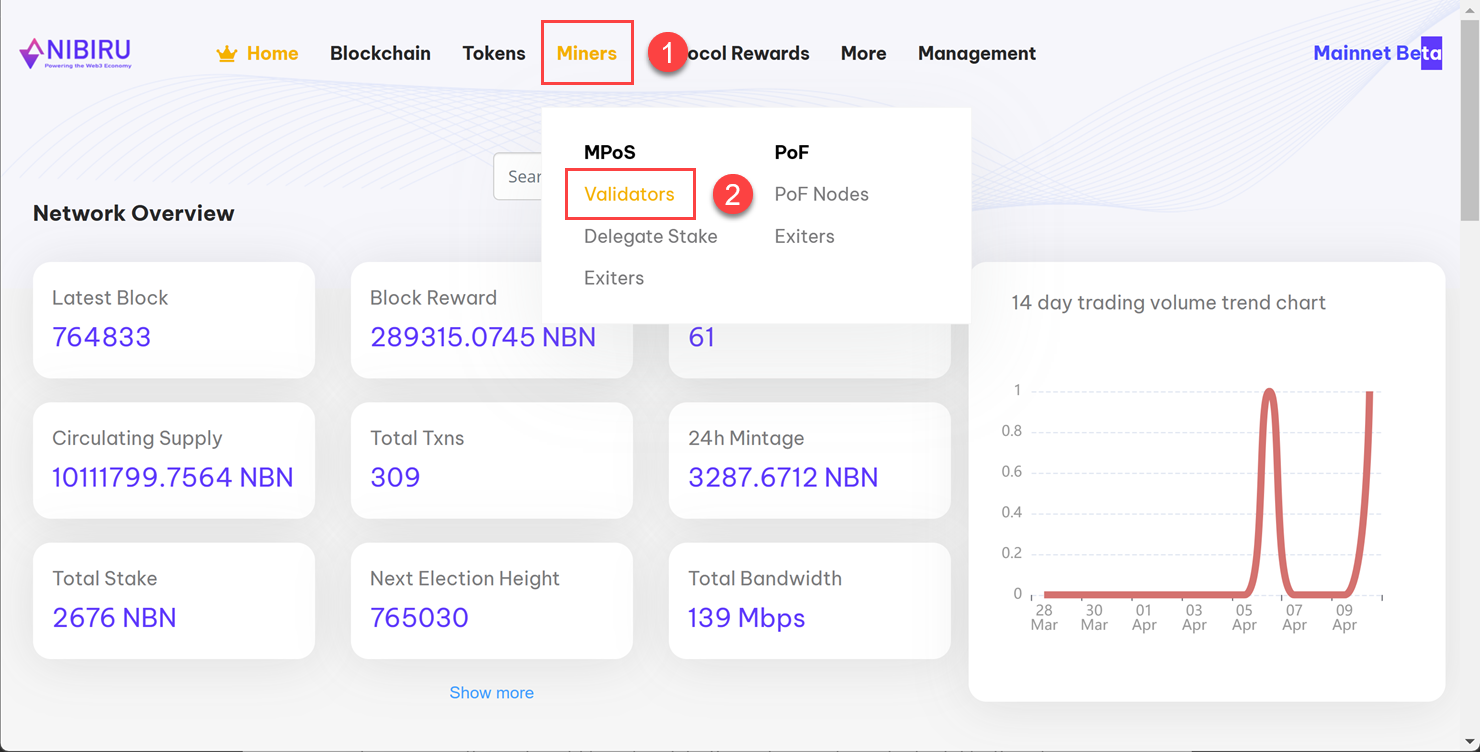The image size is (1480, 752).
Task: Select PoF Nodes under PoF
Action: pos(822,194)
